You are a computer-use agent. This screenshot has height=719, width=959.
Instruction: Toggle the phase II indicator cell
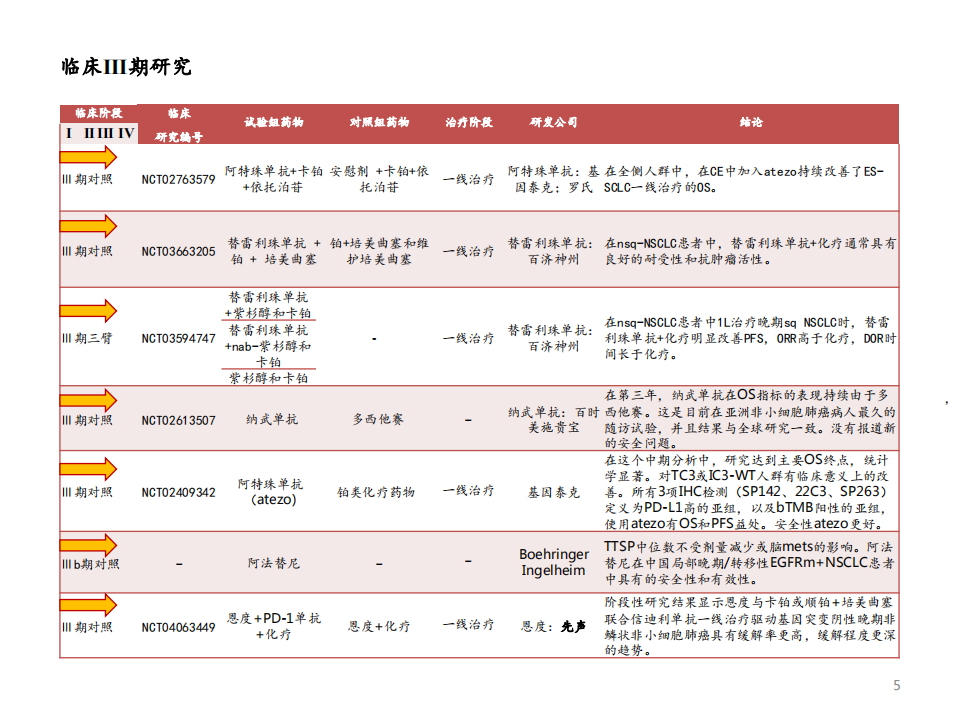[x=89, y=132]
